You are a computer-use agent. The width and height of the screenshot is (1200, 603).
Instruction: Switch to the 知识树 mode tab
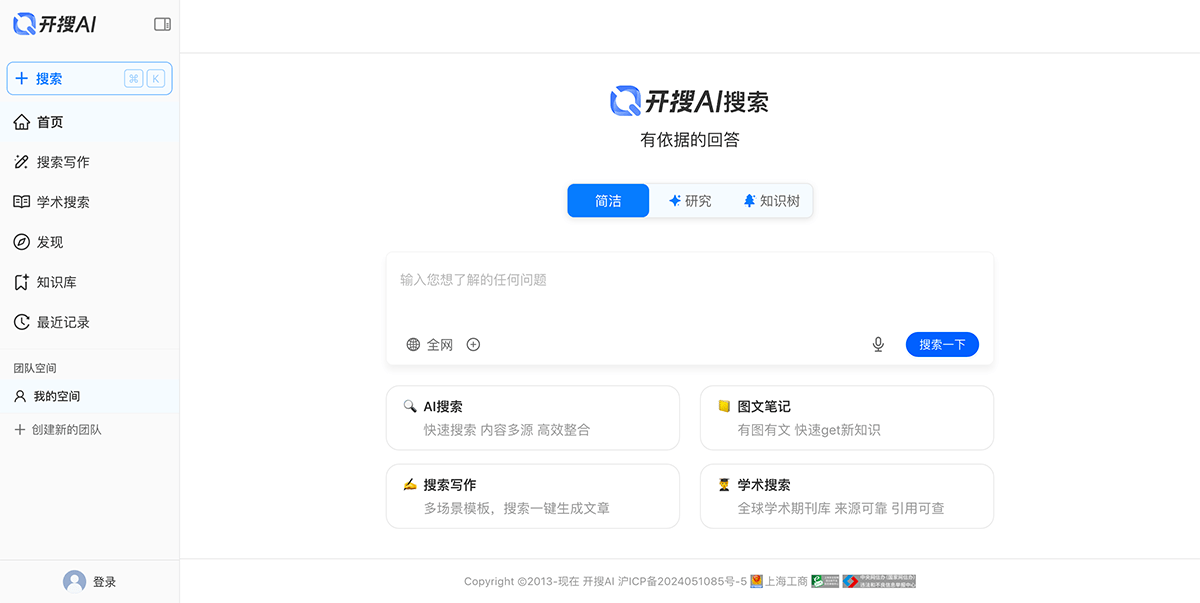click(771, 201)
